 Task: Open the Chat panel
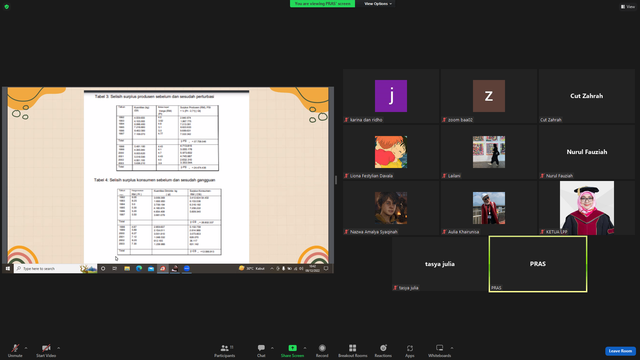tap(261, 351)
